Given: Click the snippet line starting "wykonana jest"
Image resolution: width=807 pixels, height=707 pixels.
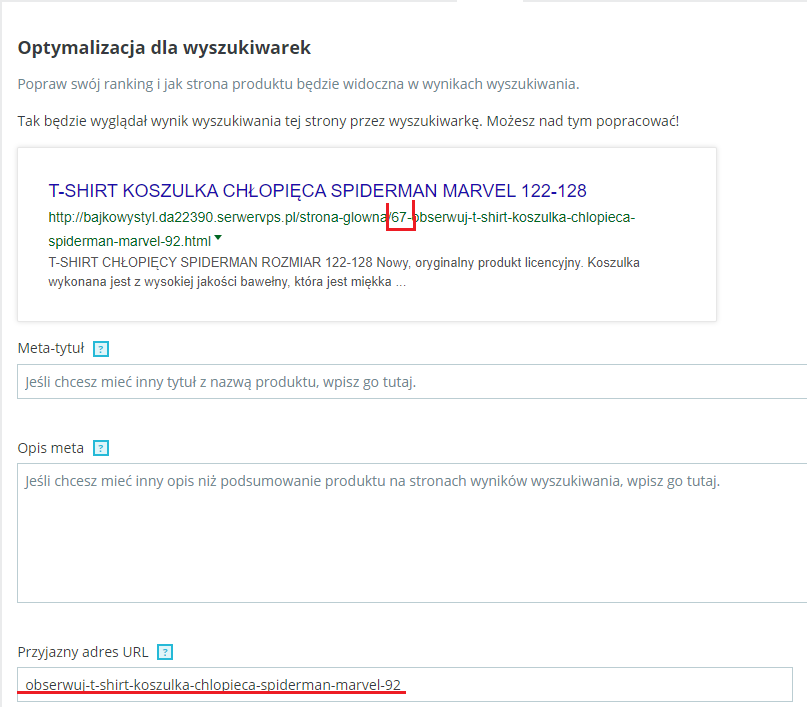Looking at the screenshot, I should tap(226, 282).
